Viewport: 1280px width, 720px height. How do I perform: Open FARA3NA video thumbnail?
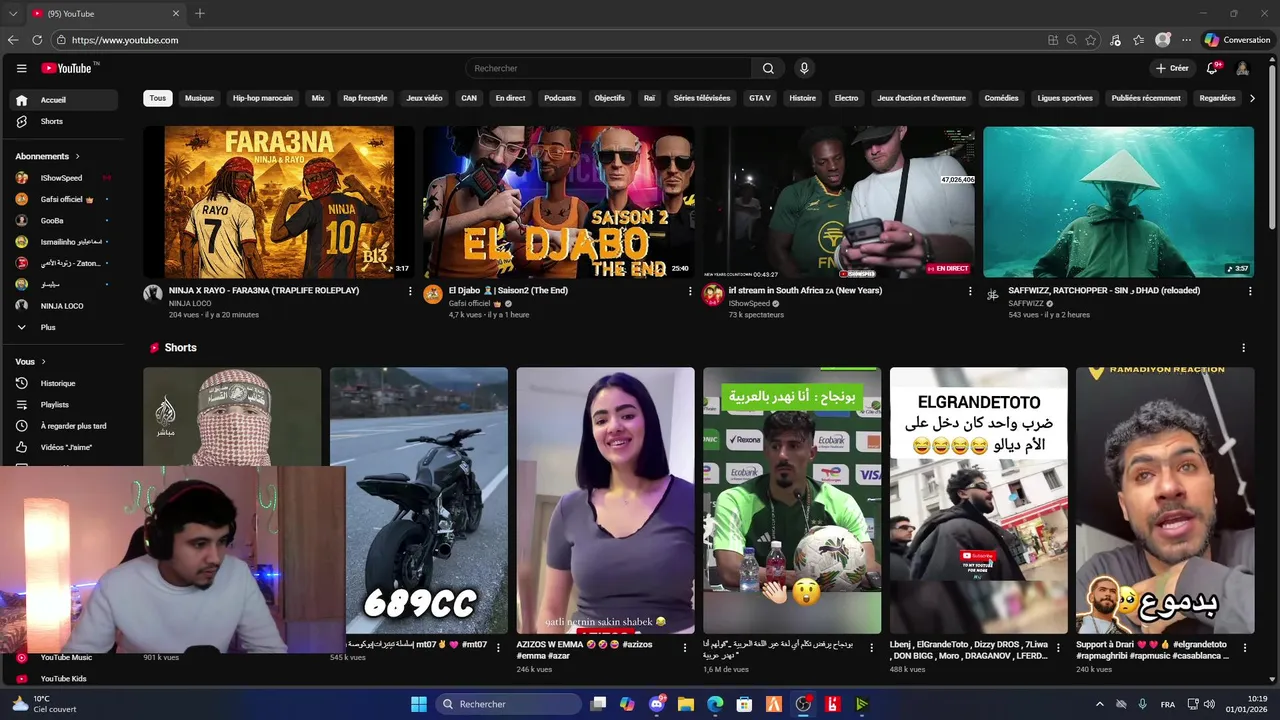point(278,202)
